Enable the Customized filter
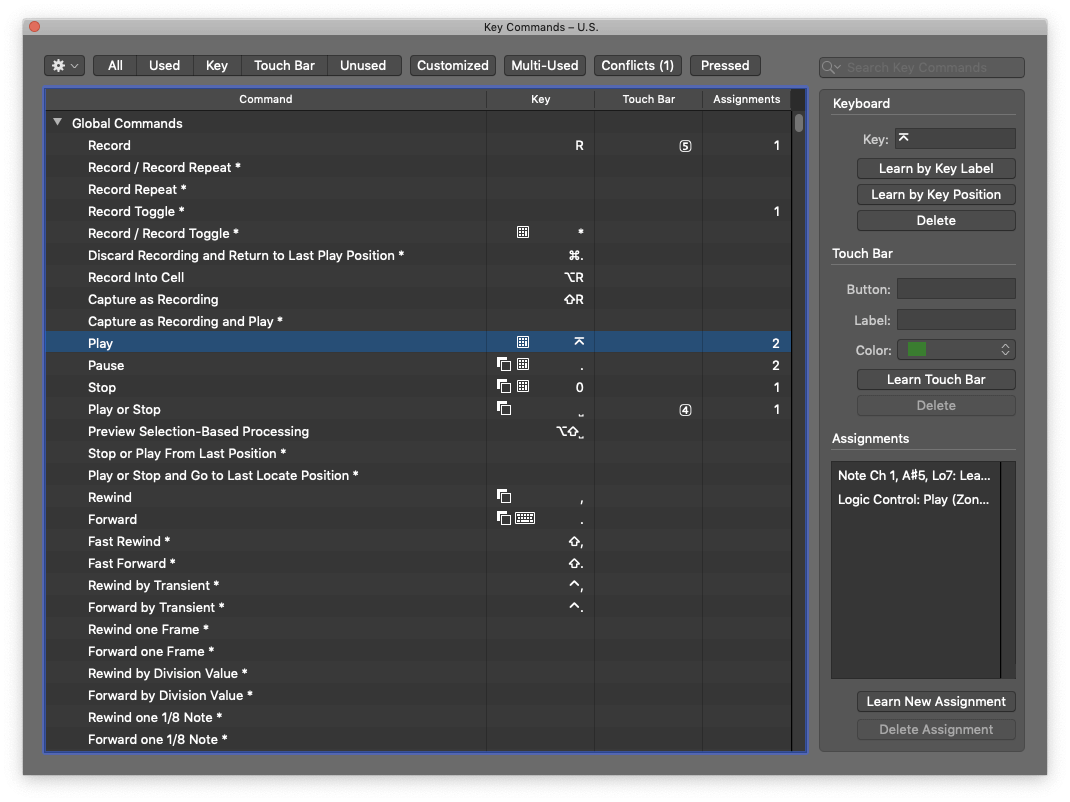Image resolution: width=1070 pixels, height=802 pixels. [452, 65]
